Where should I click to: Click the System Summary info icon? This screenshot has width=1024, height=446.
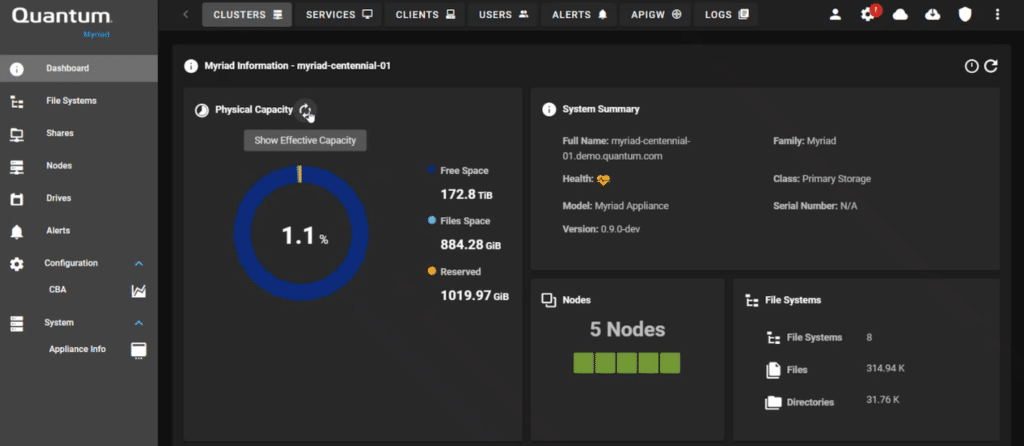coord(549,110)
